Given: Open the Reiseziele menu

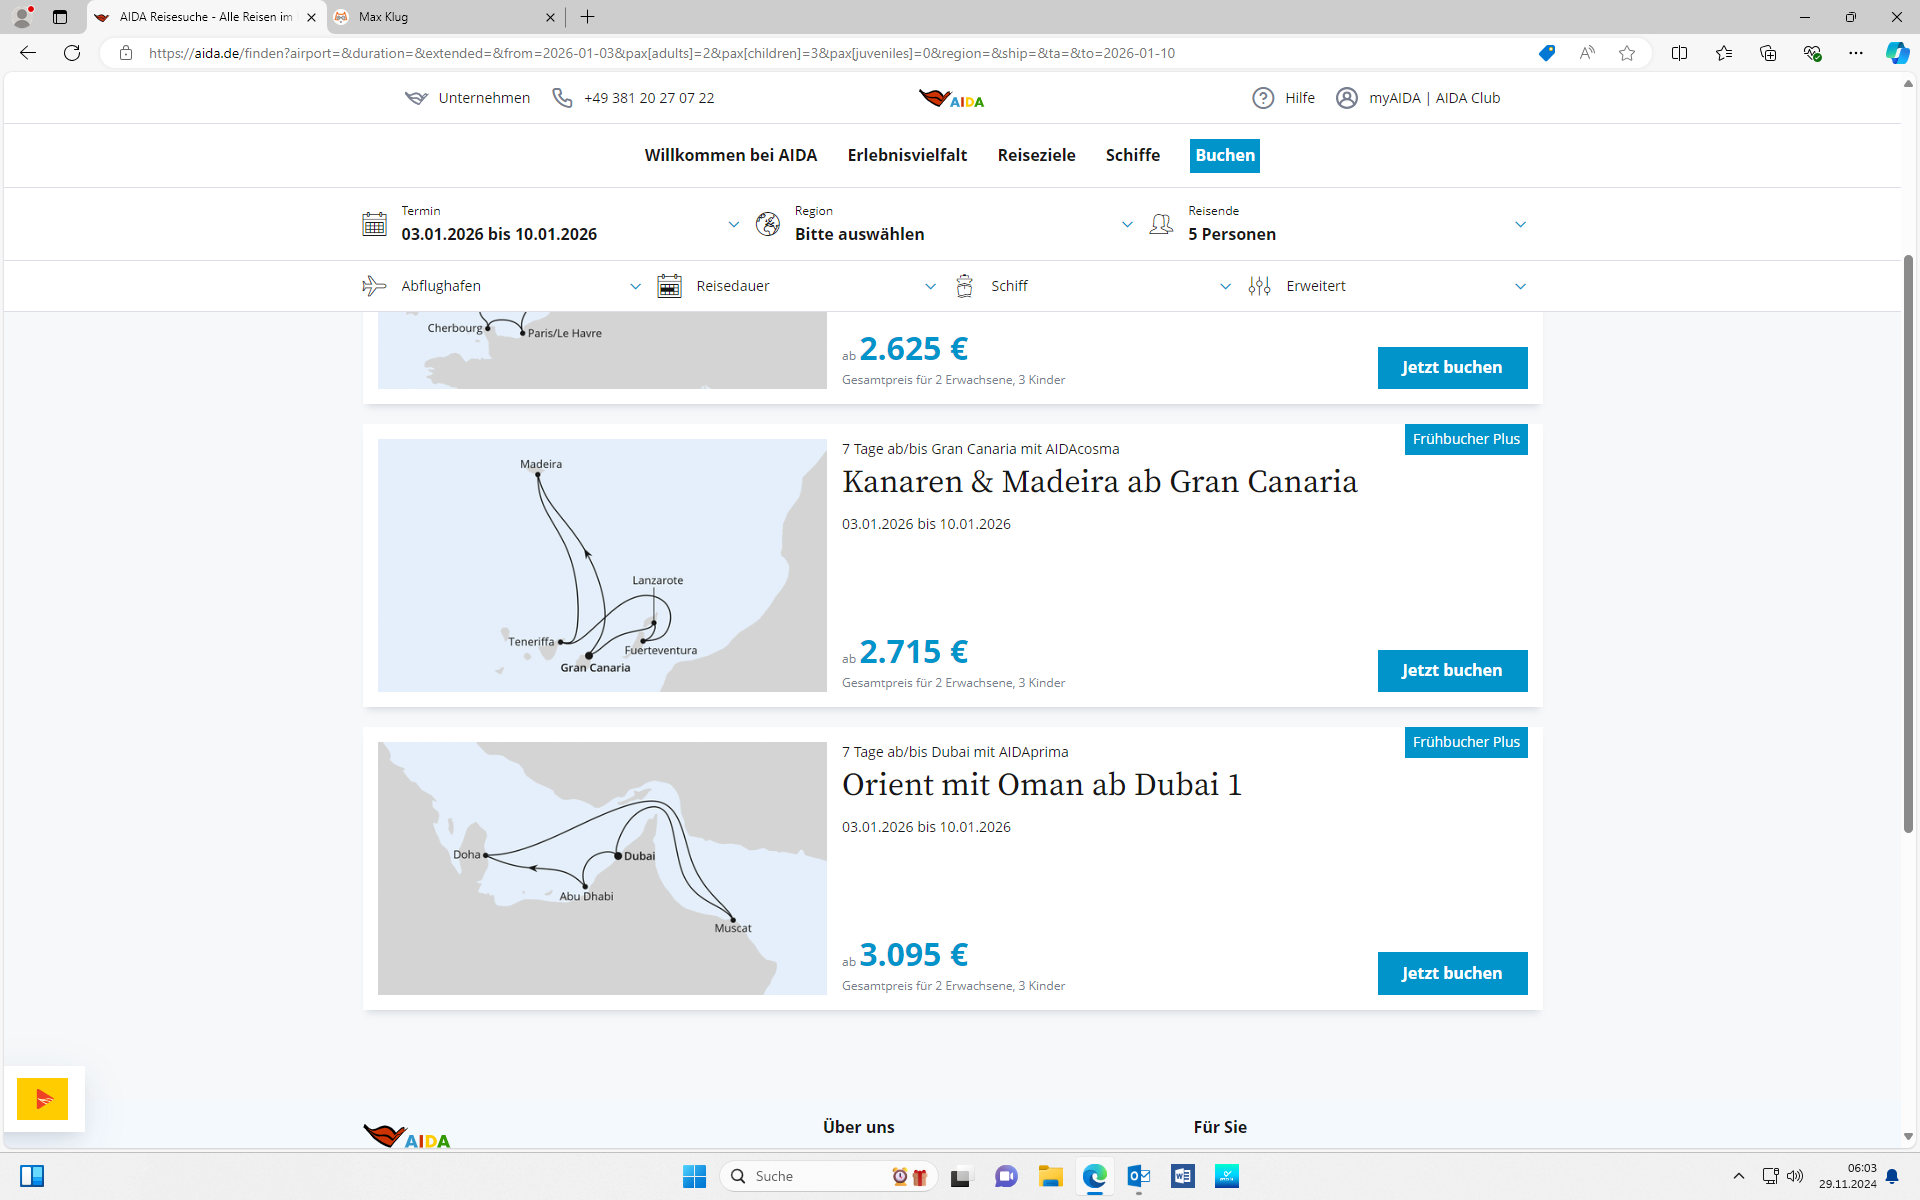Looking at the screenshot, I should 1036,155.
